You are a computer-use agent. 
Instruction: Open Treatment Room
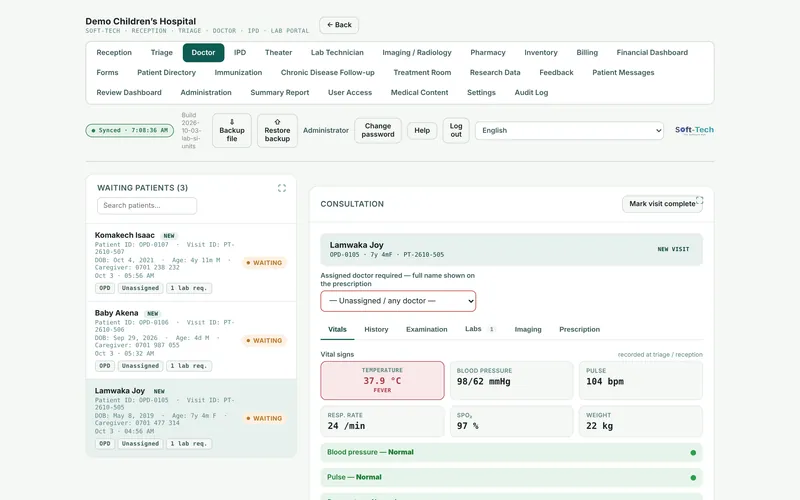pos(422,72)
